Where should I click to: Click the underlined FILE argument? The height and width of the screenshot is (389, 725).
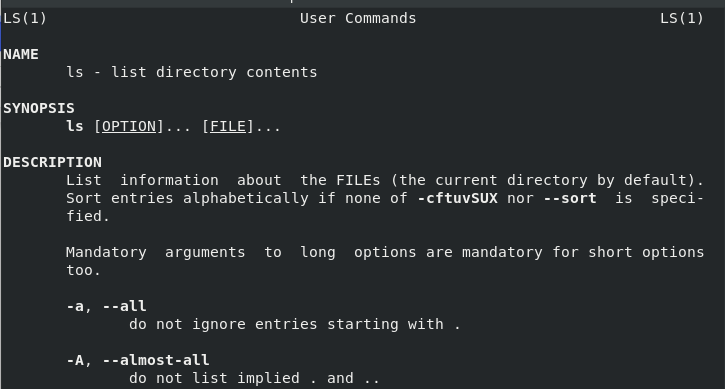pyautogui.click(x=228, y=126)
